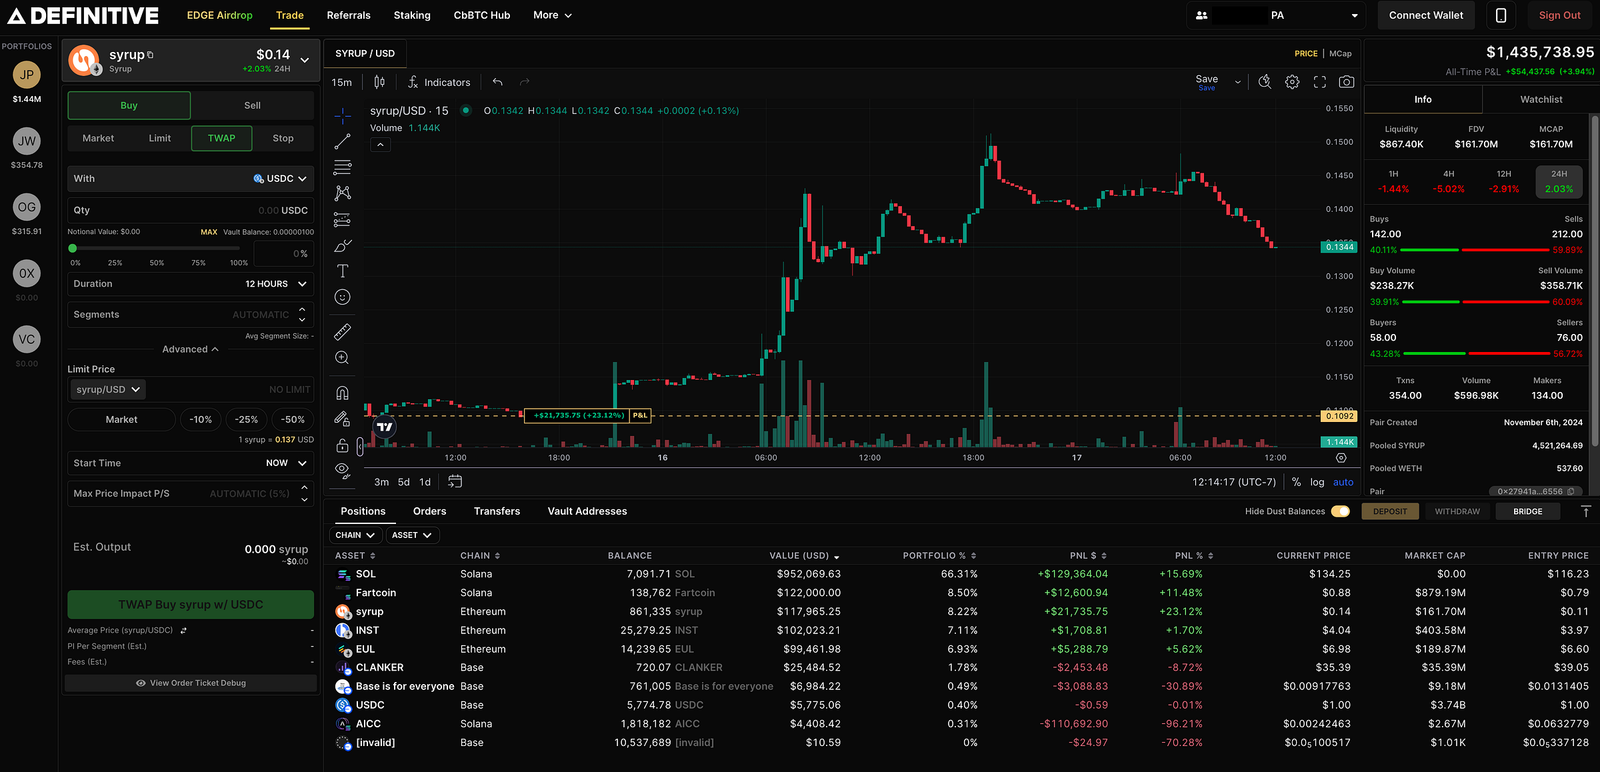Open the TradingView logo link
This screenshot has width=1600, height=772.
click(385, 427)
